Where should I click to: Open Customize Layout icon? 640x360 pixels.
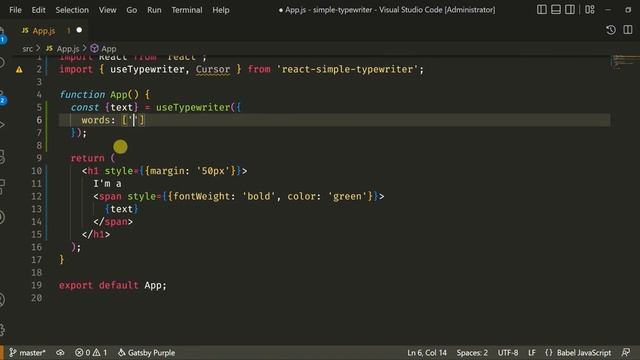(589, 9)
